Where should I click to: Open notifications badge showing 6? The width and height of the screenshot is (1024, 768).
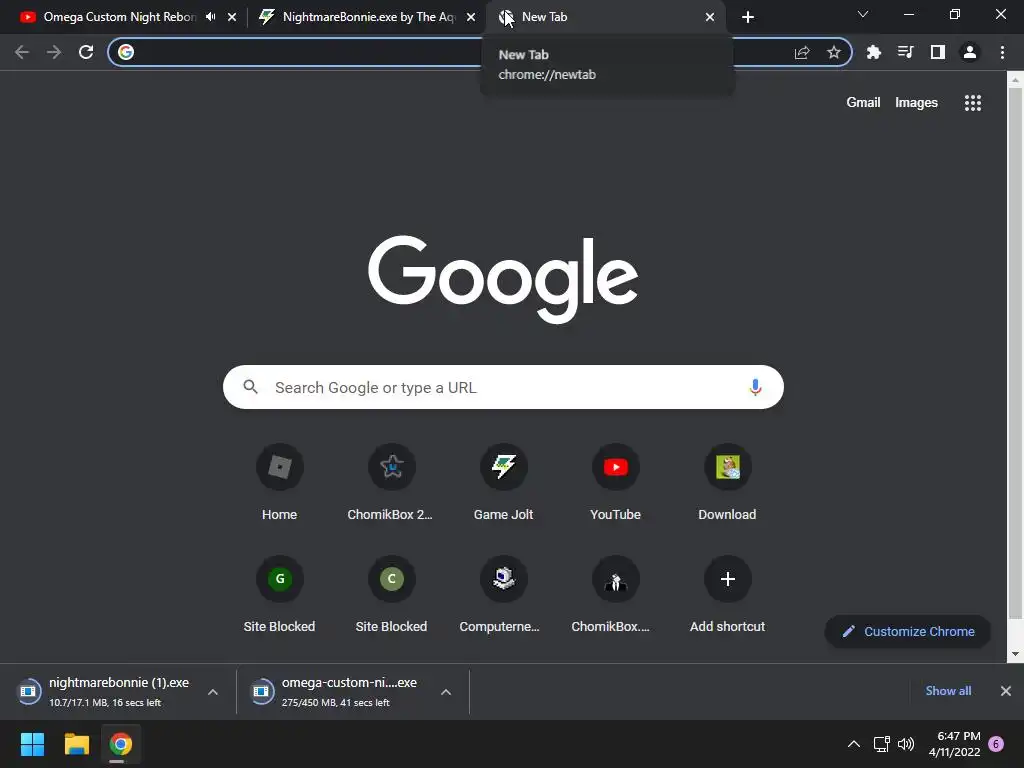click(996, 744)
